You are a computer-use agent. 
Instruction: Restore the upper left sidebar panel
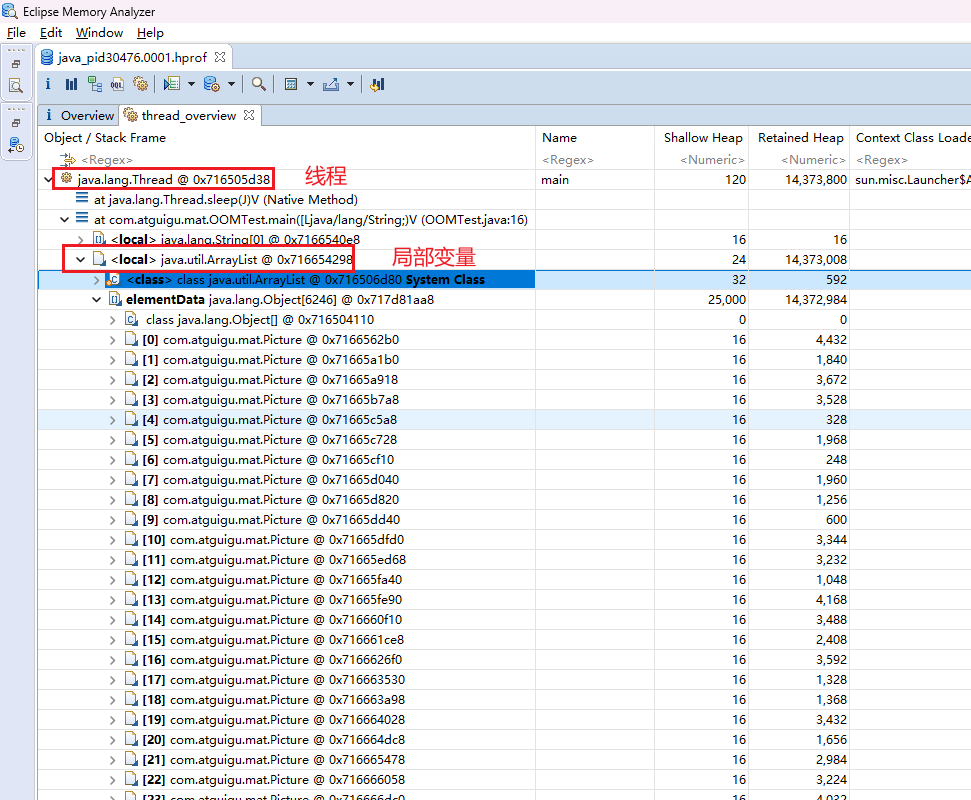pyautogui.click(x=16, y=64)
